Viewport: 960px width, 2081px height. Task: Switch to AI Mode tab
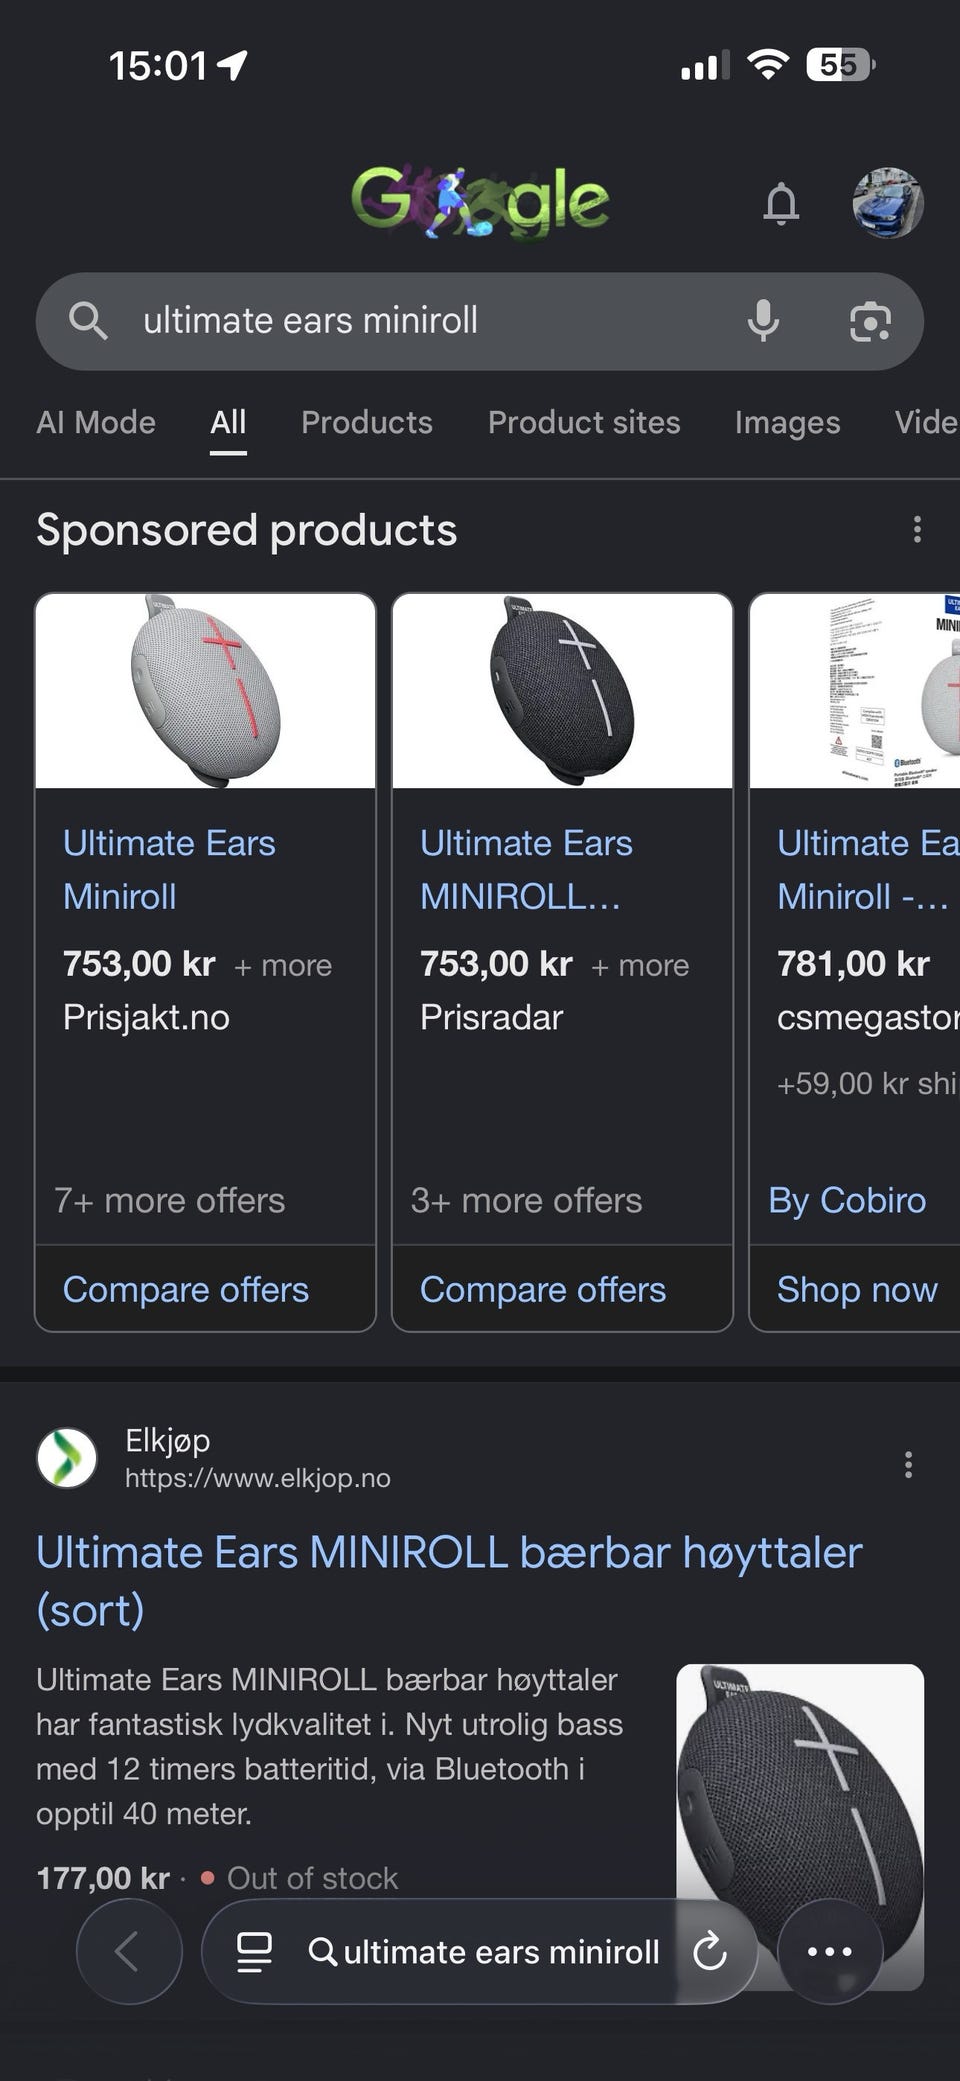[x=96, y=422]
